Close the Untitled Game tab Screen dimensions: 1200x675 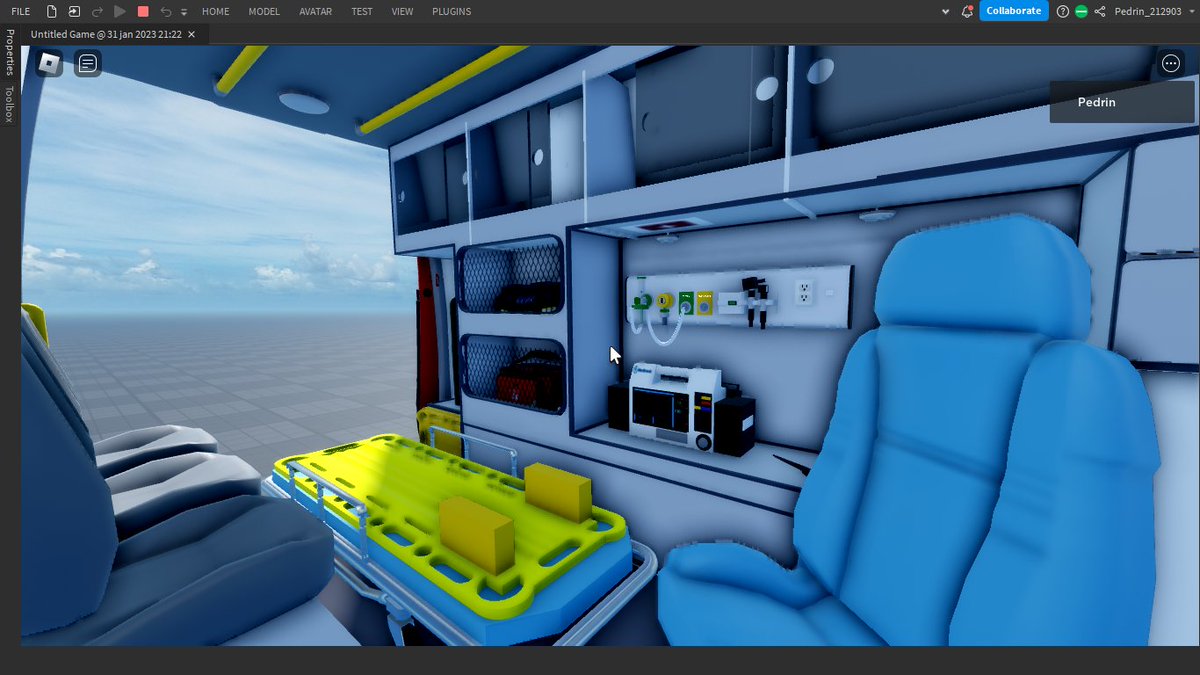(192, 34)
